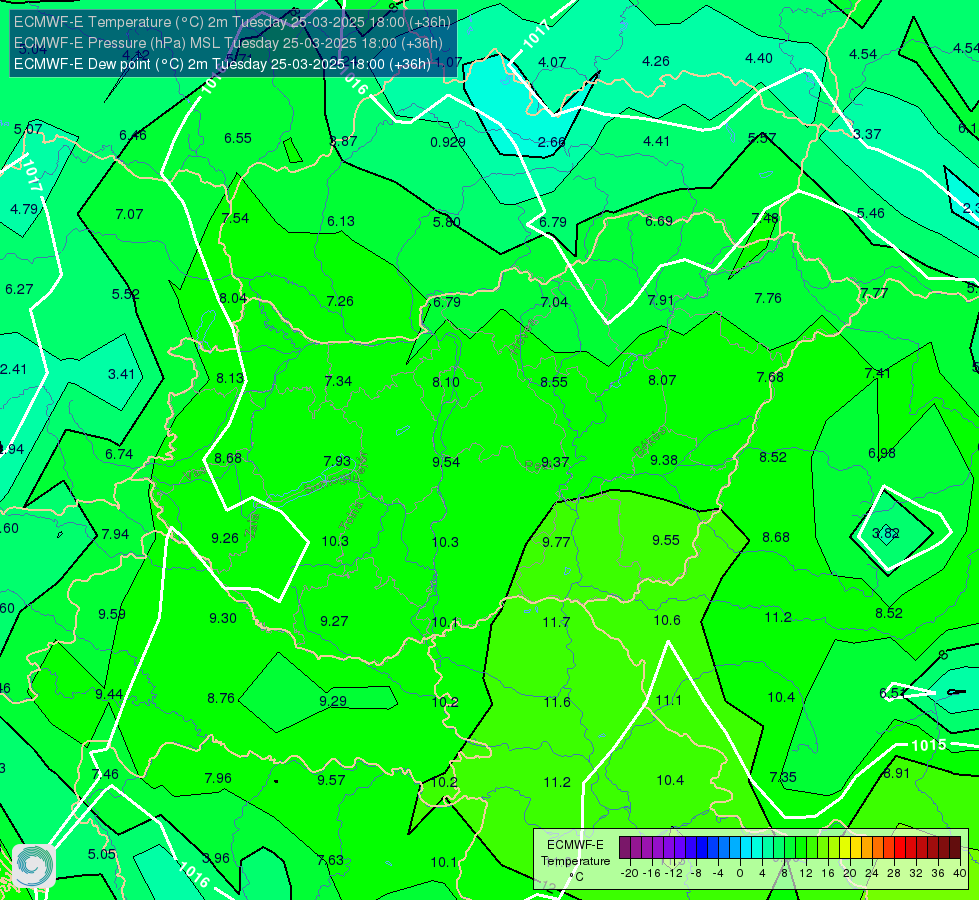The image size is (979, 900).
Task: Select the ECMWF-E Dew point 2m layer label
Action: pos(222,64)
